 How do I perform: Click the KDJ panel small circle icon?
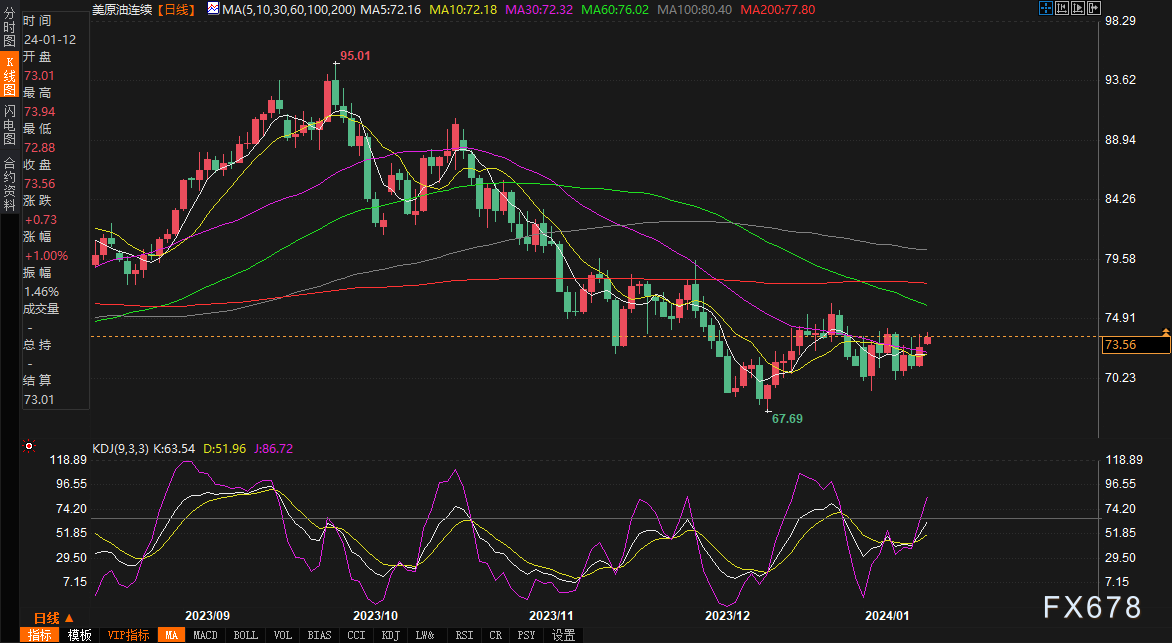(28, 447)
